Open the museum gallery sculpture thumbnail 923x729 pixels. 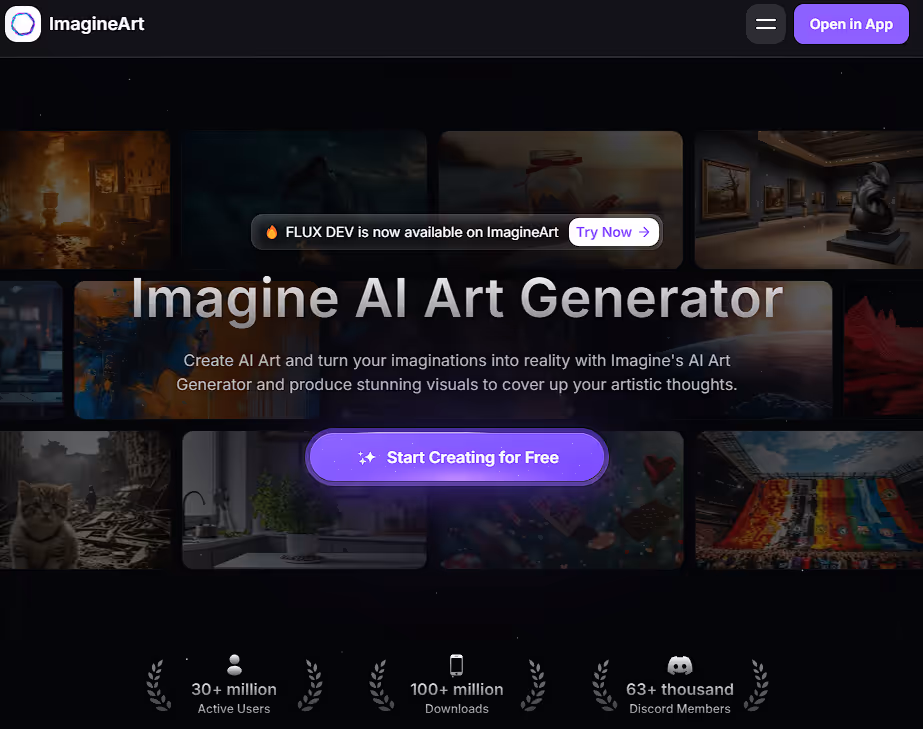(809, 200)
